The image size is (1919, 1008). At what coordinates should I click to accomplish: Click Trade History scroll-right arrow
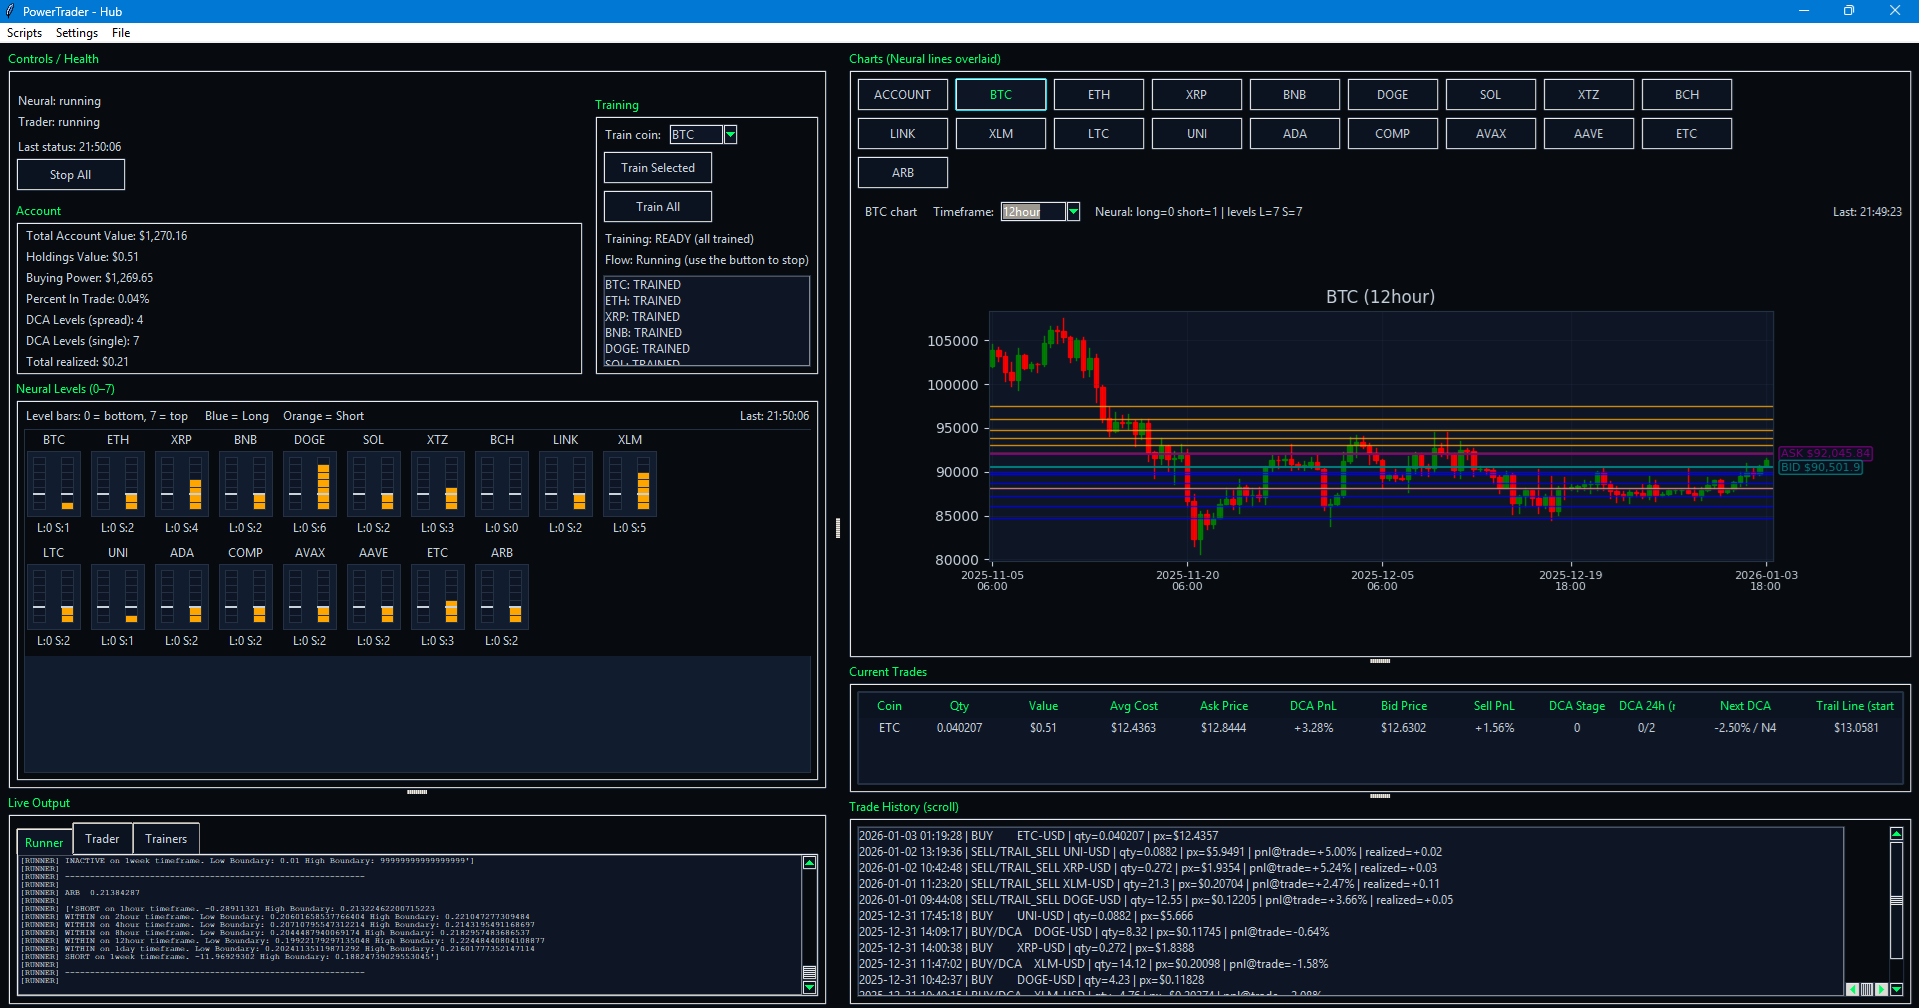[1881, 989]
